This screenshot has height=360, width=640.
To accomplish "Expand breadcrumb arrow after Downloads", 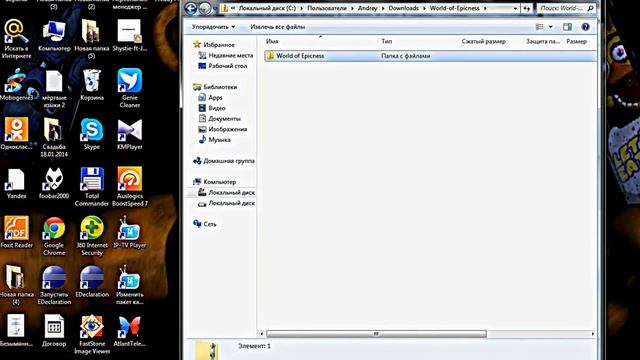I will [x=424, y=8].
